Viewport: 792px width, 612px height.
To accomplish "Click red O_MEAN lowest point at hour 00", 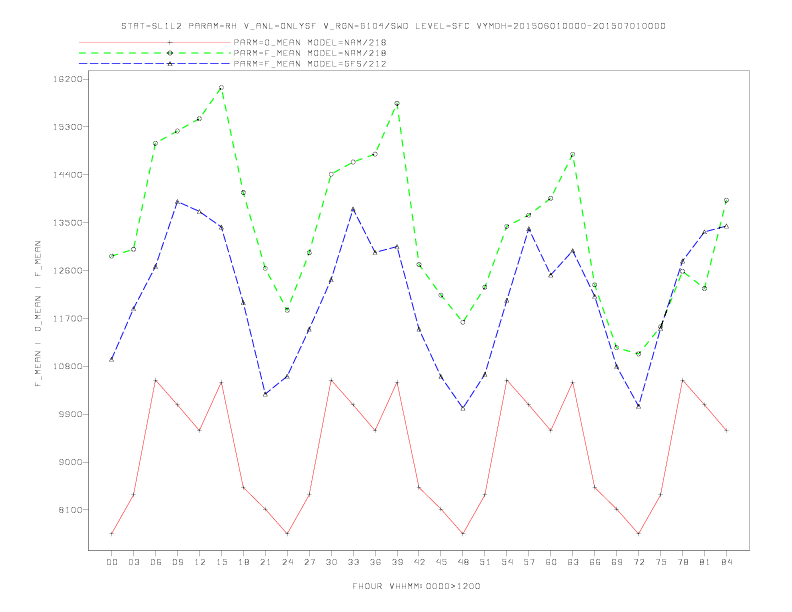I will 112,534.
